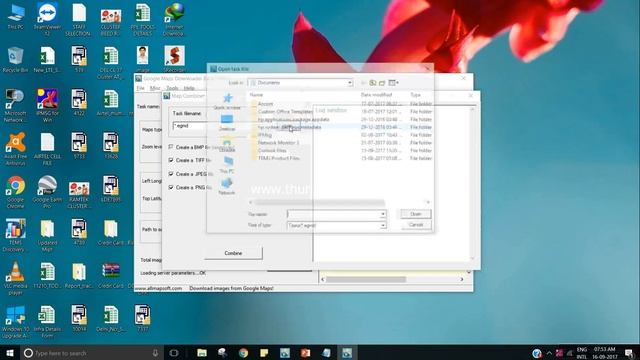Image resolution: width=640 pixels, height=360 pixels.
Task: Toggle Create a JPEG file checkbox
Action: [x=171, y=174]
